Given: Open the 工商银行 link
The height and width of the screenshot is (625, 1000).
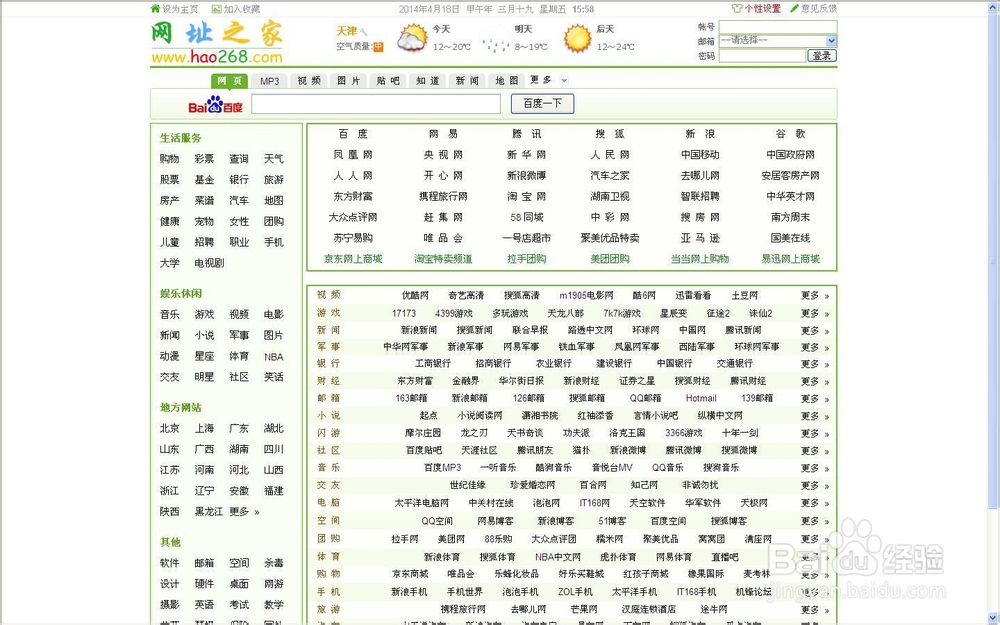Looking at the screenshot, I should click(x=432, y=364).
